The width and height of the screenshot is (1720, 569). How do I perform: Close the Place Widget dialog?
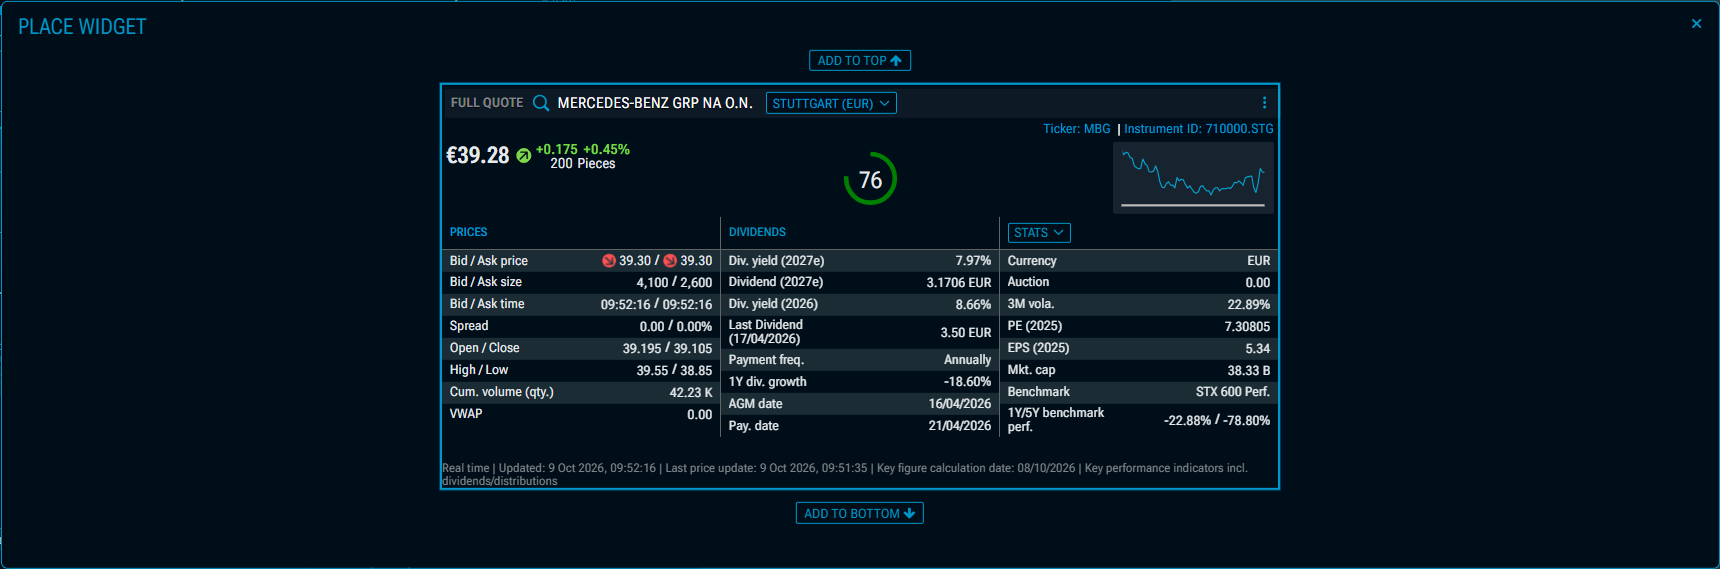click(1696, 24)
